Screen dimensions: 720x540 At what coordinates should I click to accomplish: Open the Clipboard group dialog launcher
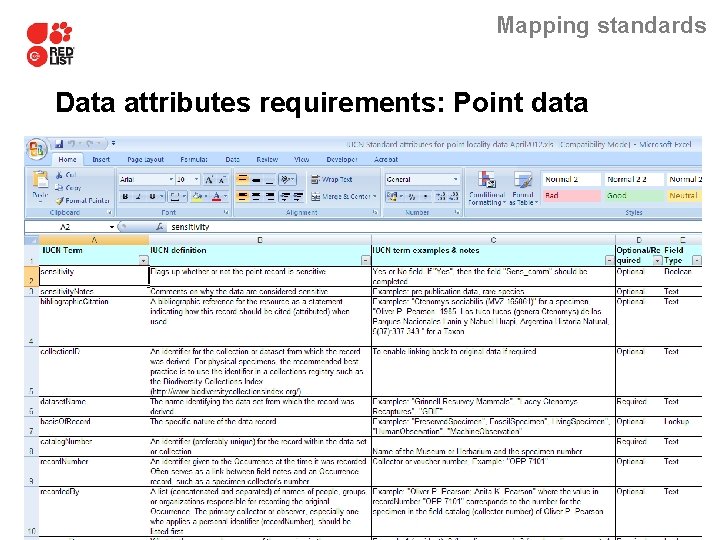click(x=109, y=212)
